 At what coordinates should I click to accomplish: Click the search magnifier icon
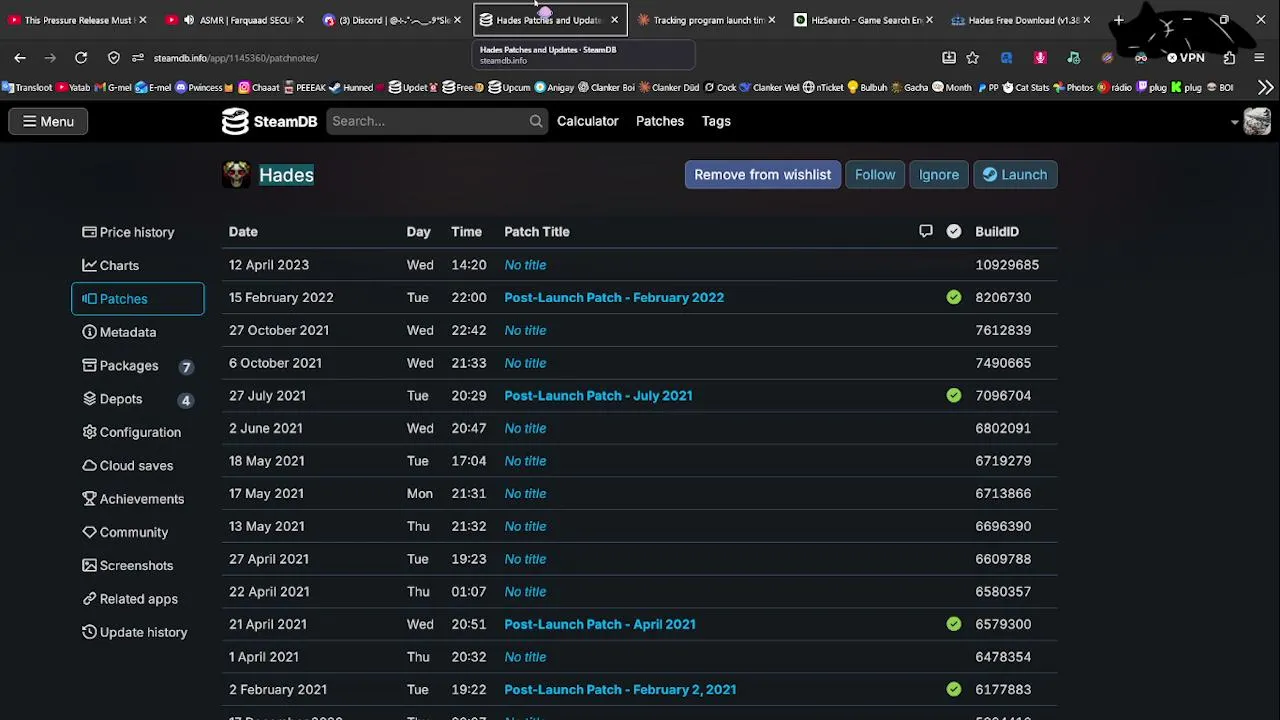click(x=536, y=121)
